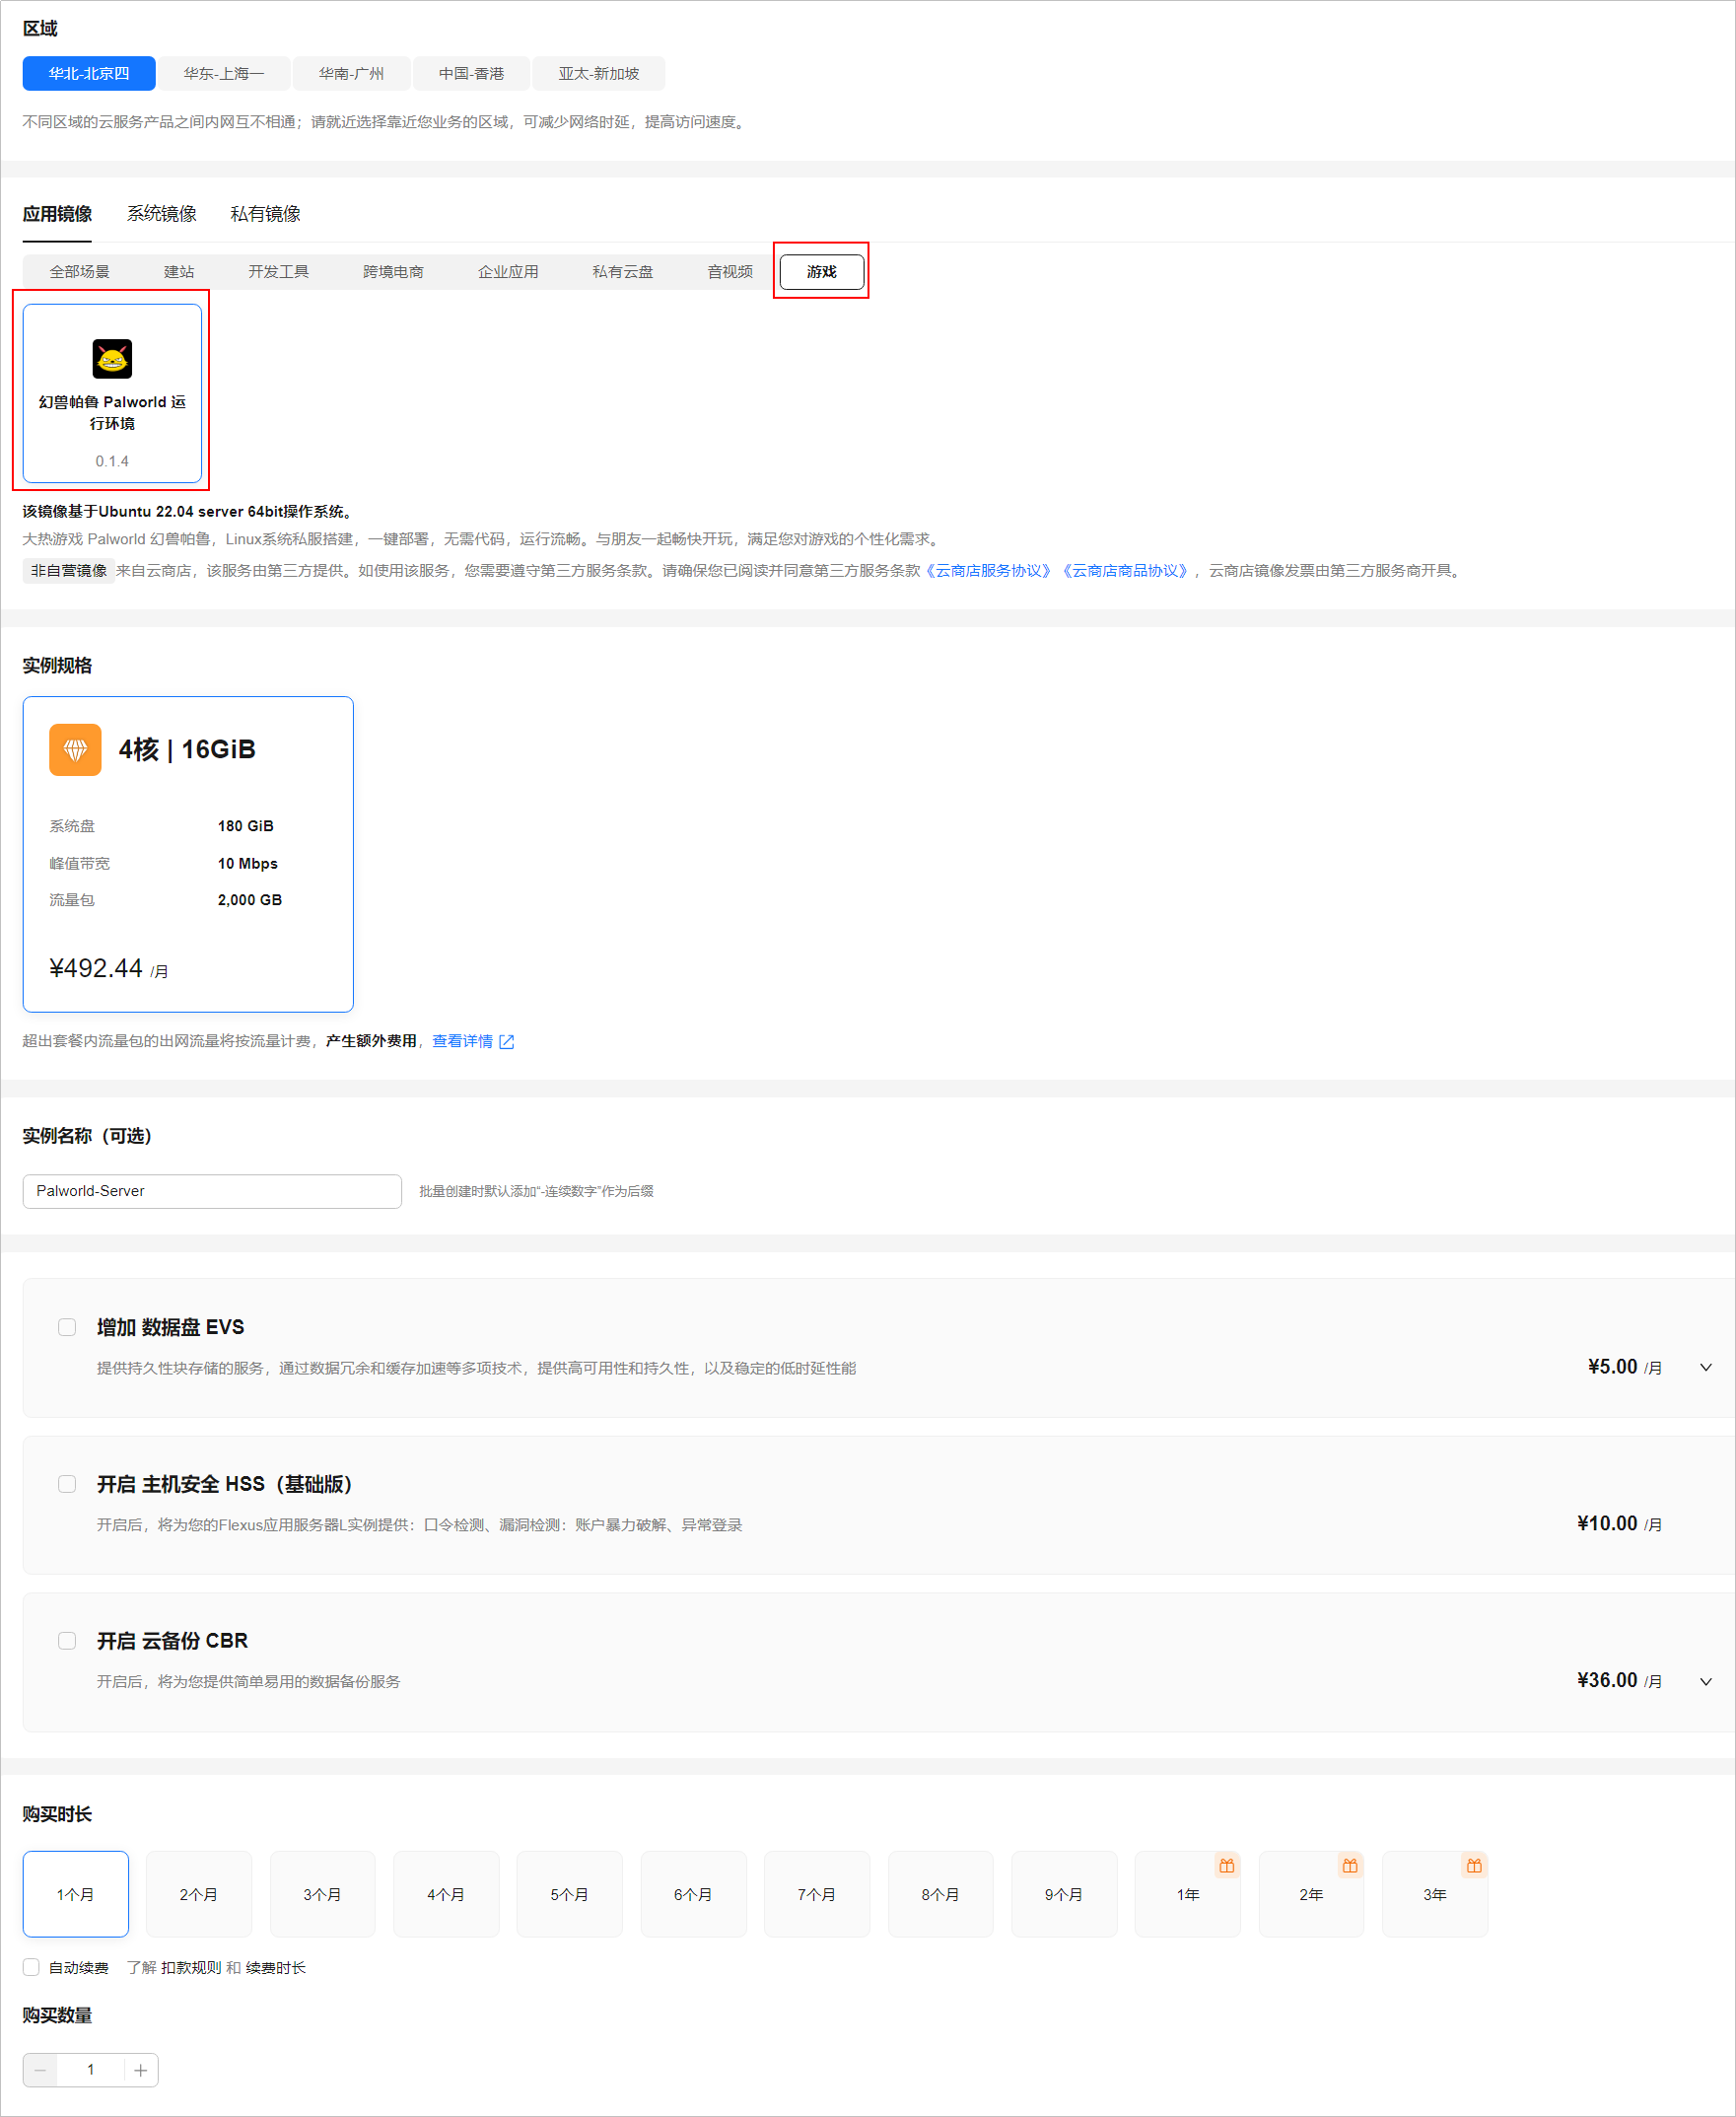Select the 华北-北京四 region
This screenshot has height=2117, width=1736.
89,74
